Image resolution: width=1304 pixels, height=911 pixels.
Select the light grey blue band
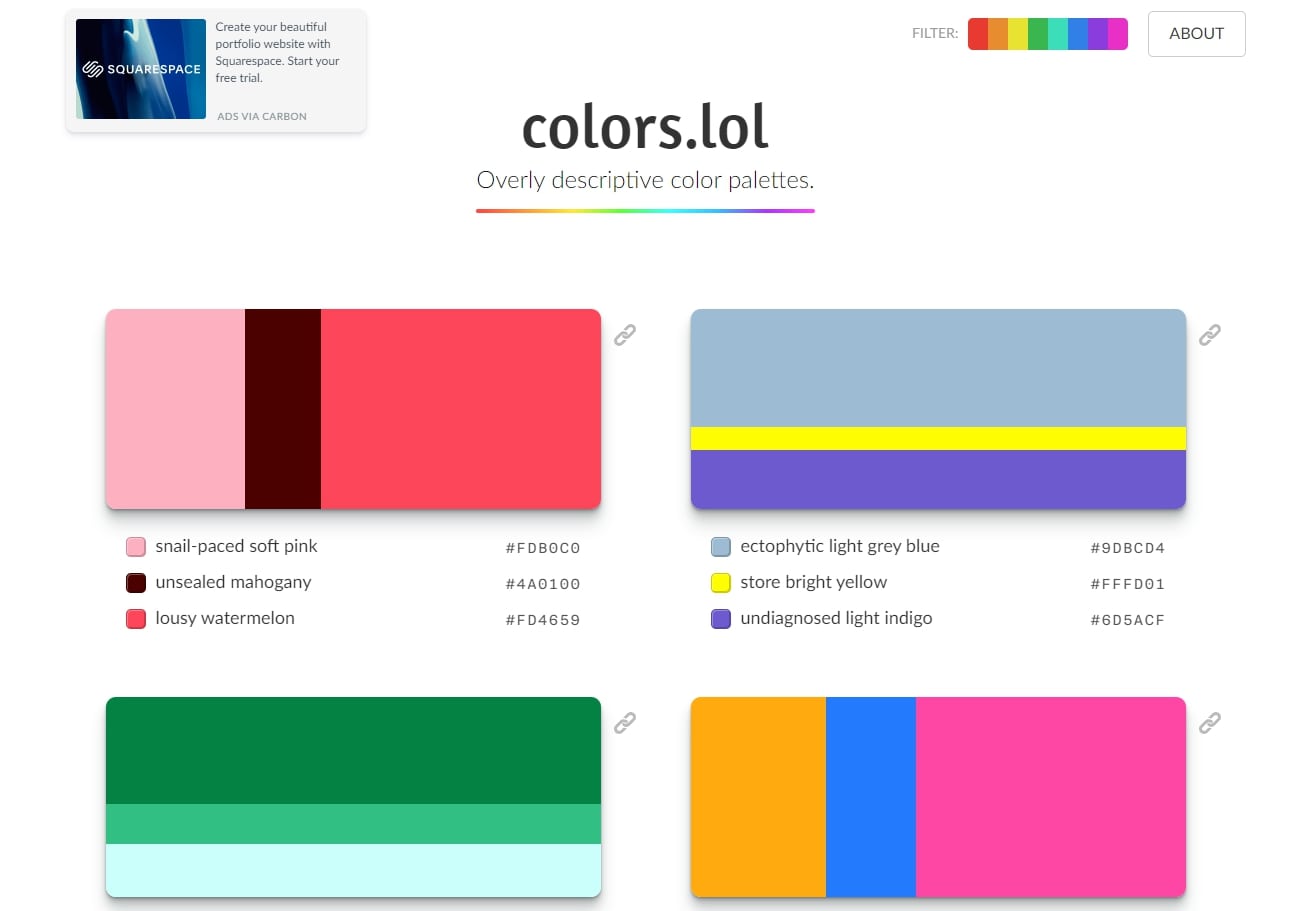click(x=938, y=368)
